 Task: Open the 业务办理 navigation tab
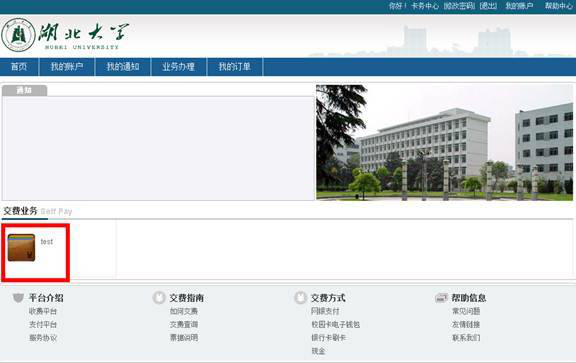179,67
